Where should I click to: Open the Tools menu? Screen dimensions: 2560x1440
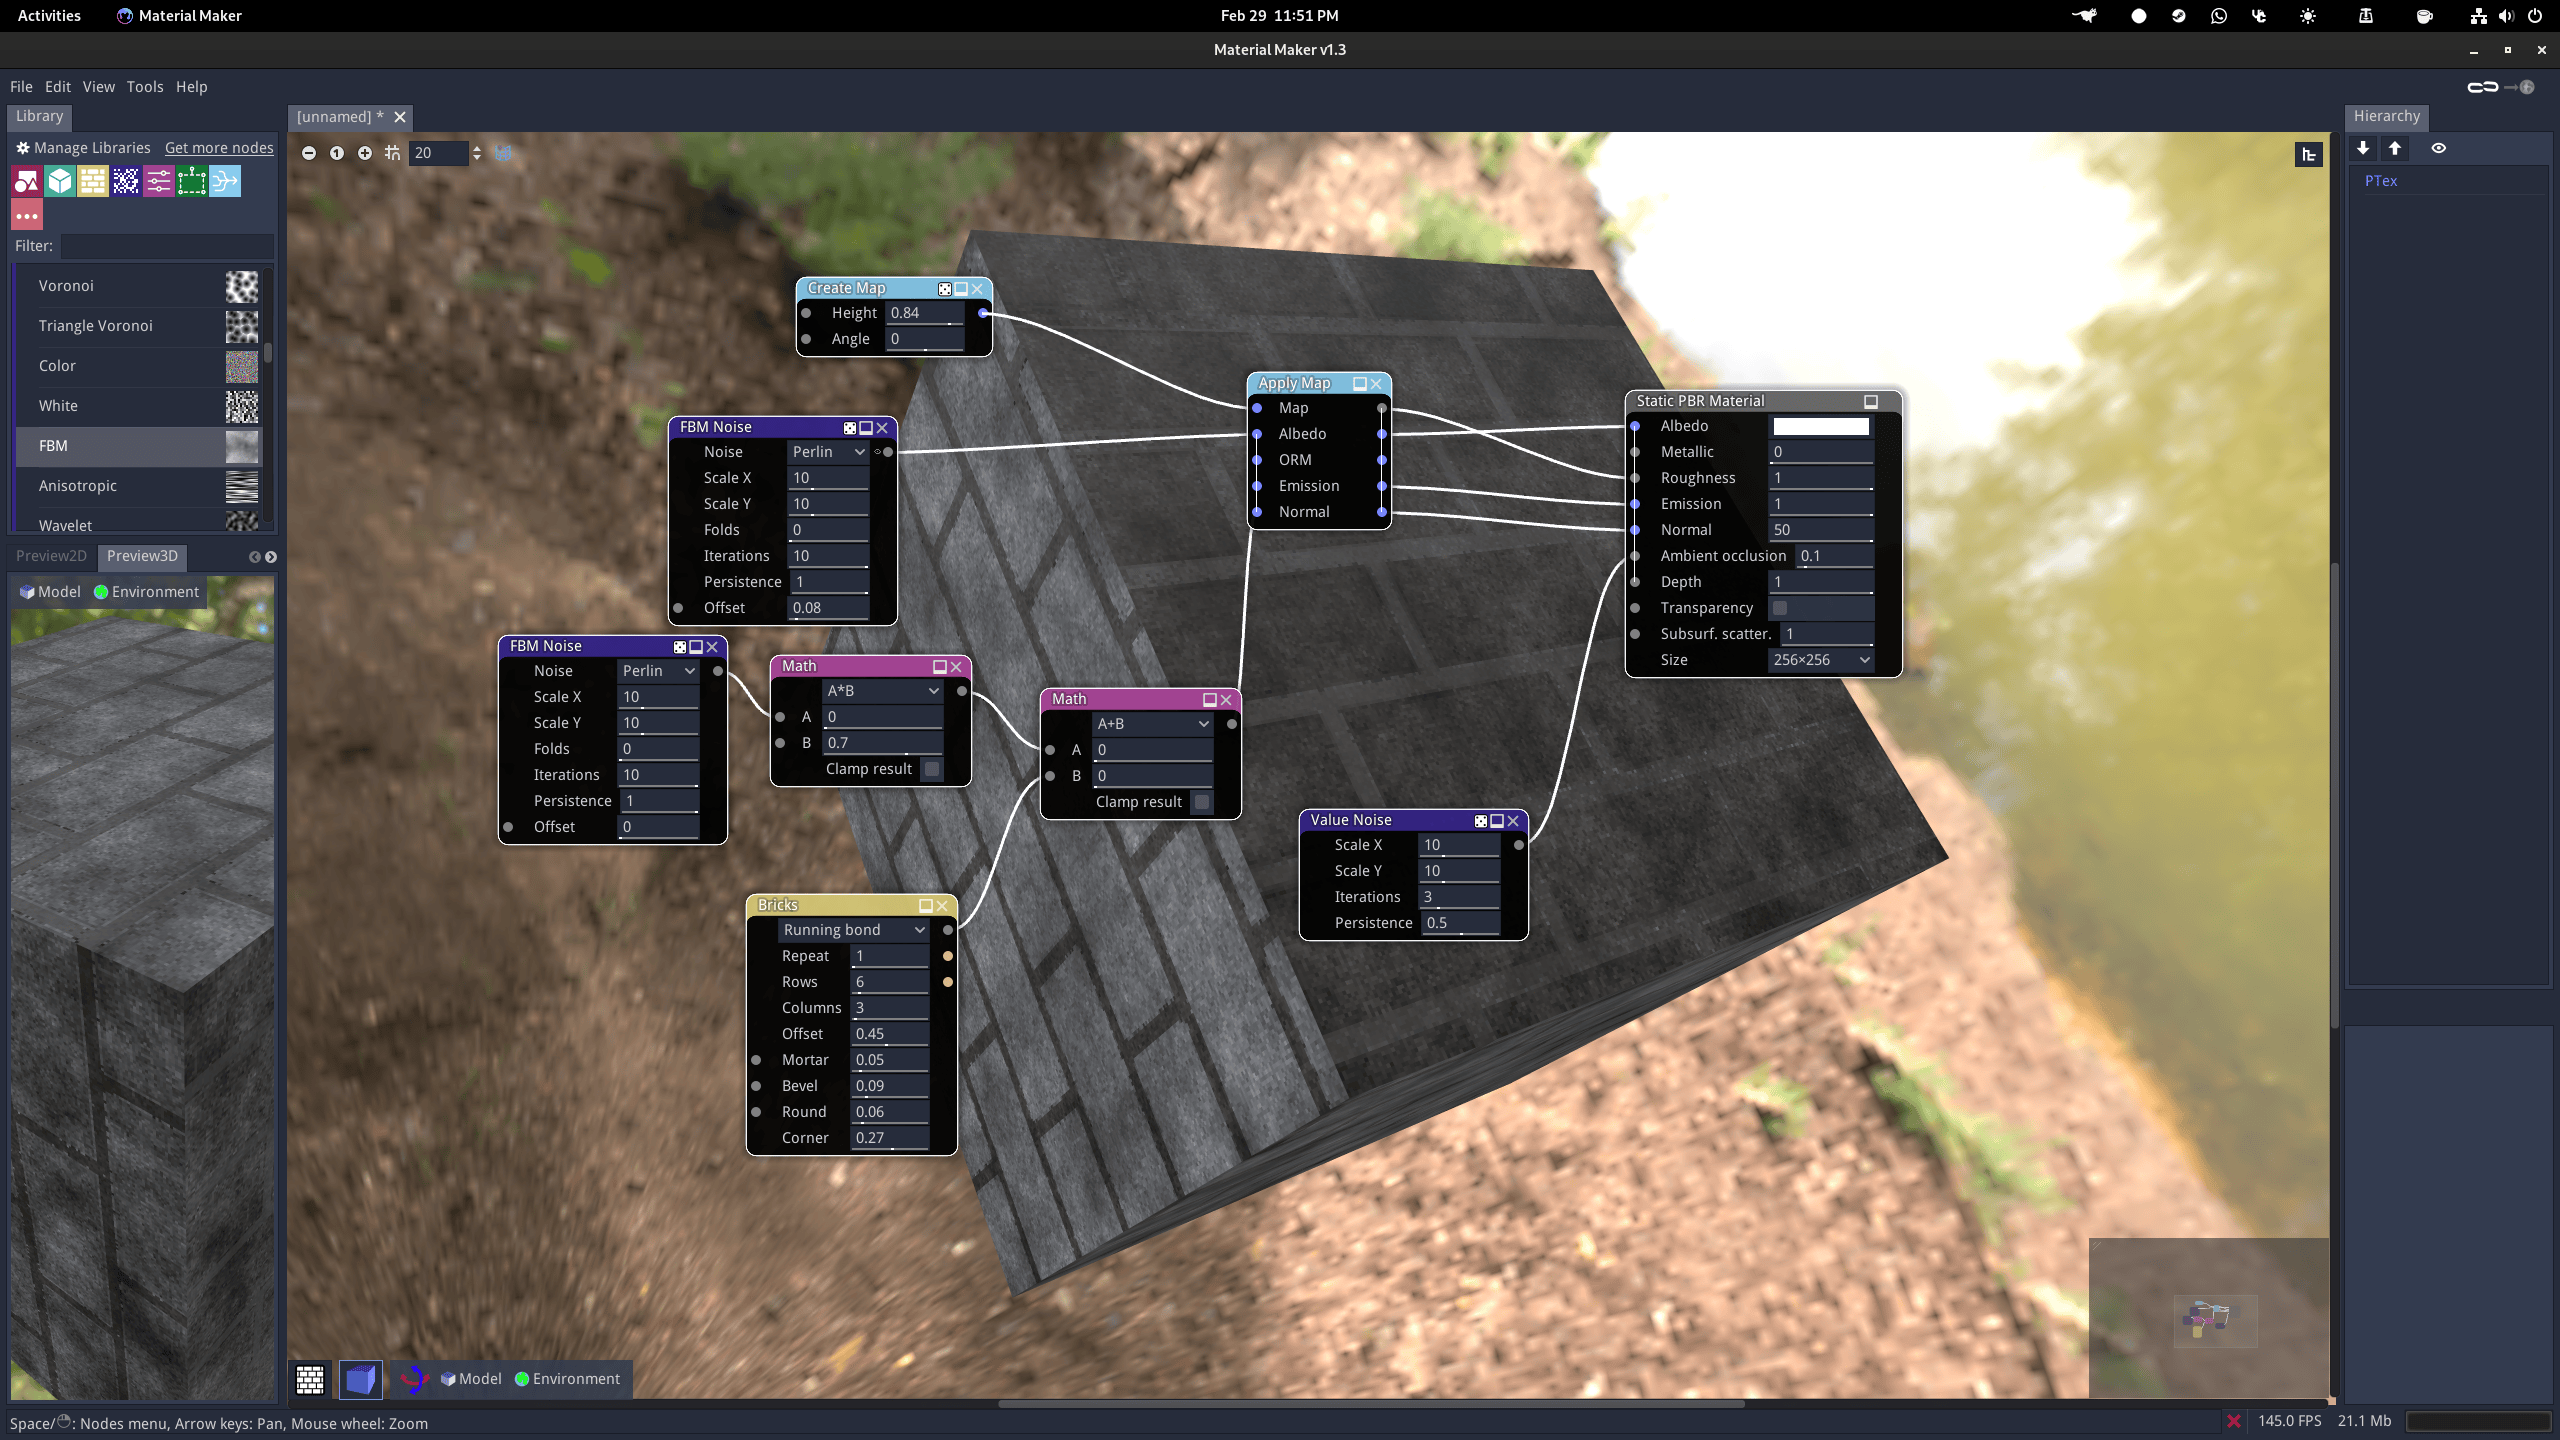click(x=144, y=87)
